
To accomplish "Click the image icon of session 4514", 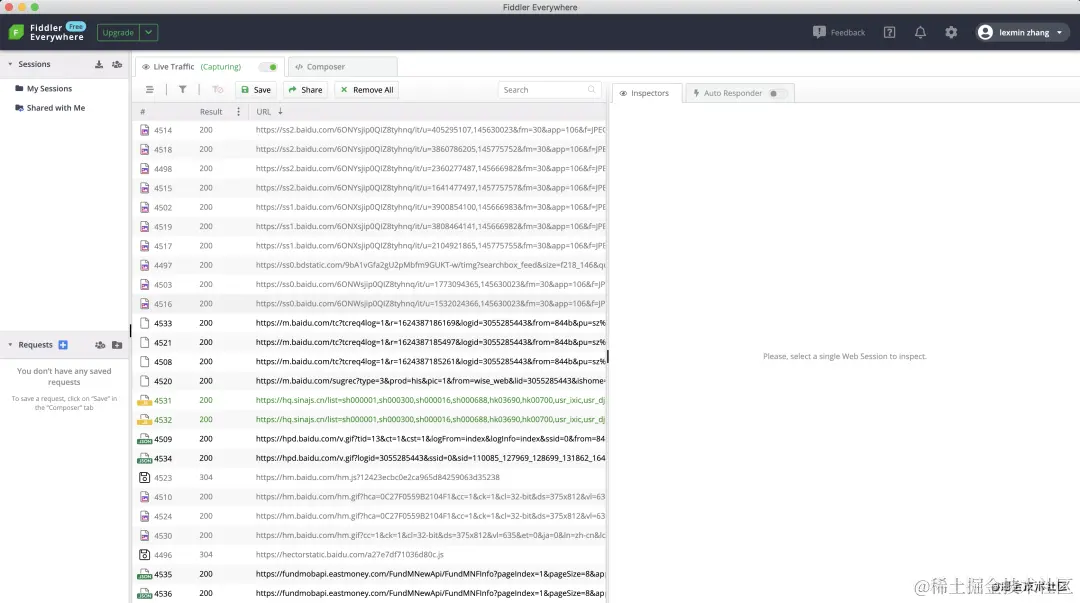I will pyautogui.click(x=145, y=130).
